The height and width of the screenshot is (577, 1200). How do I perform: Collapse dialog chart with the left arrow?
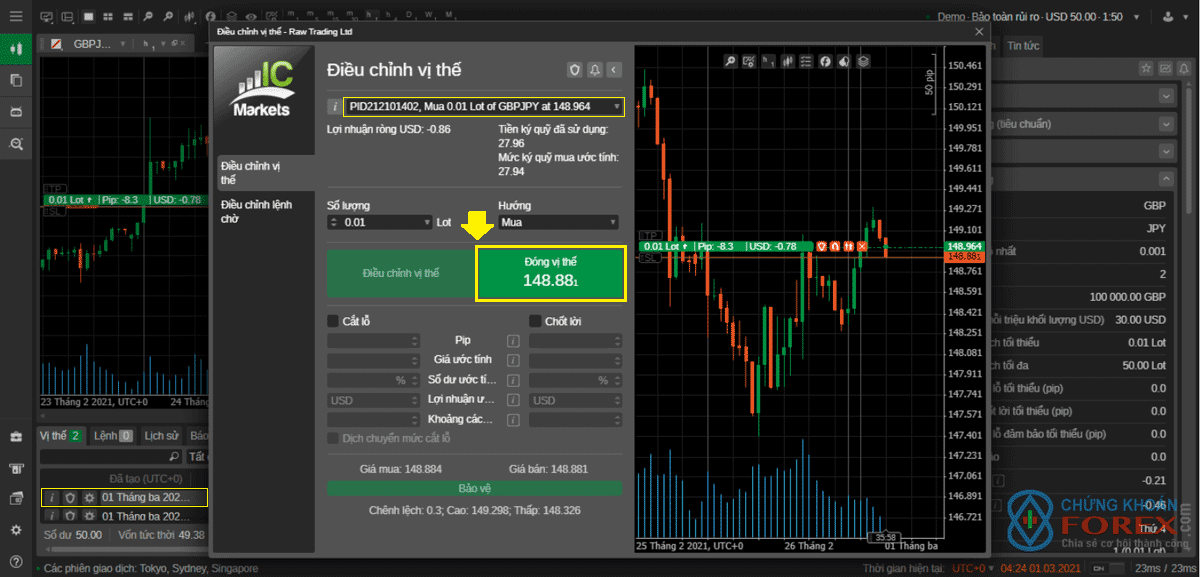coord(614,70)
